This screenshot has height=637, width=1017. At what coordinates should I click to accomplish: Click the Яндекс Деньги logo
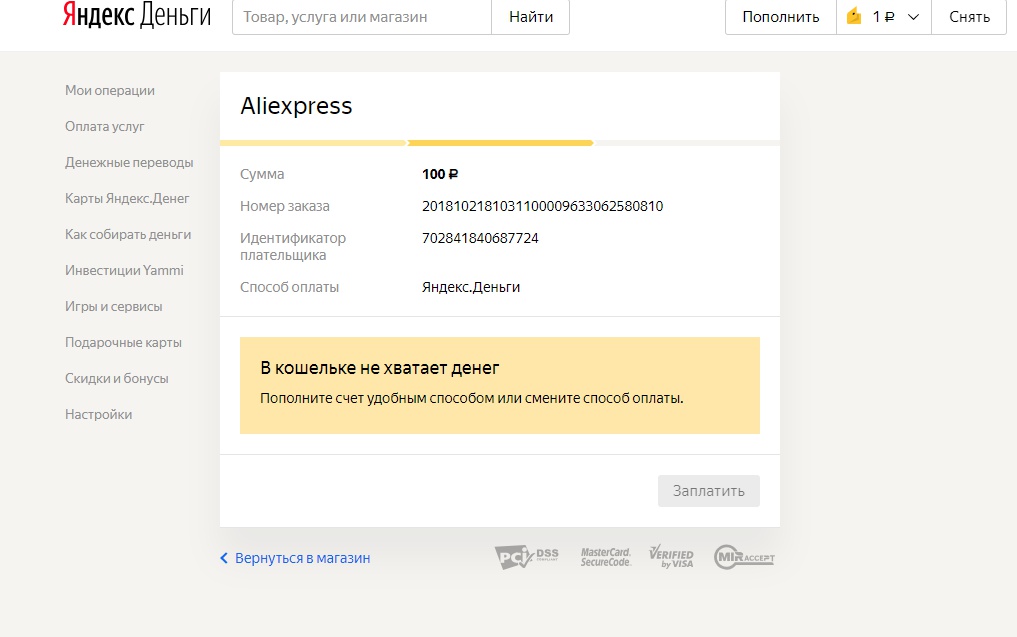tap(136, 17)
